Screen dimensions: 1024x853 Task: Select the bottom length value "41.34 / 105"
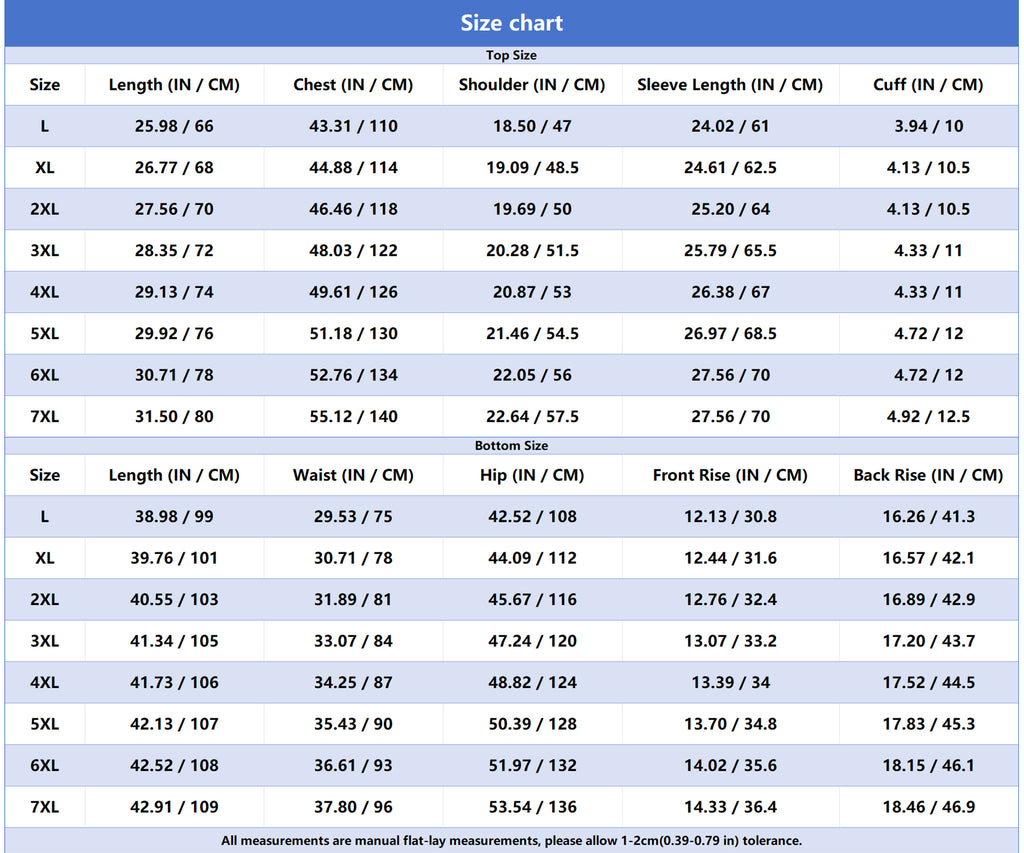[174, 641]
